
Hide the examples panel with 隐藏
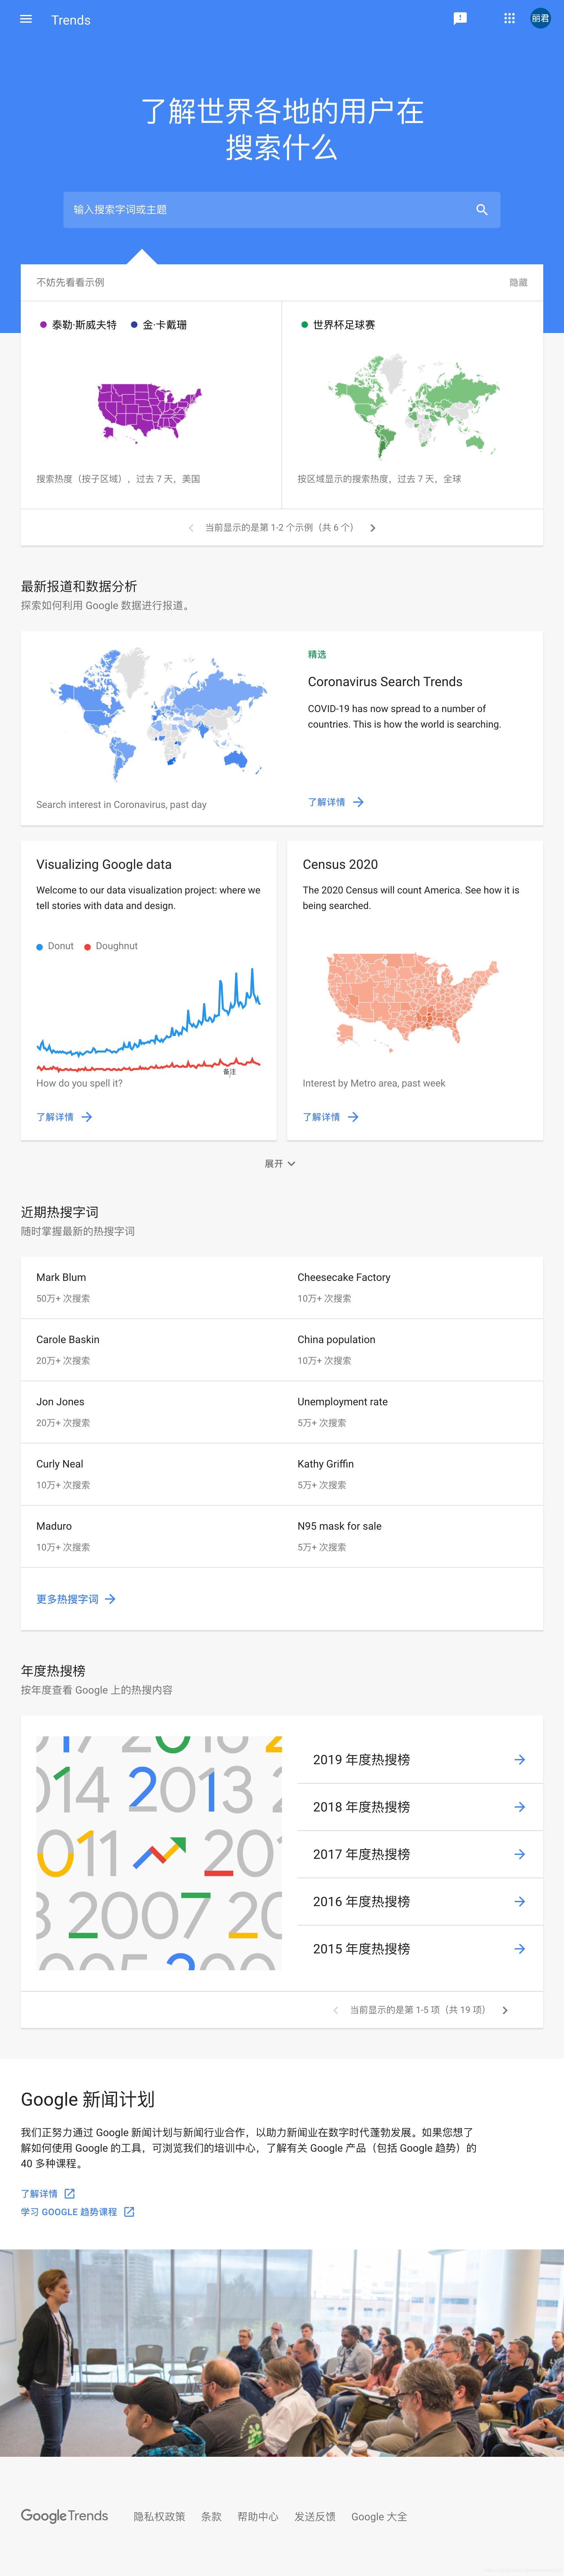[518, 283]
